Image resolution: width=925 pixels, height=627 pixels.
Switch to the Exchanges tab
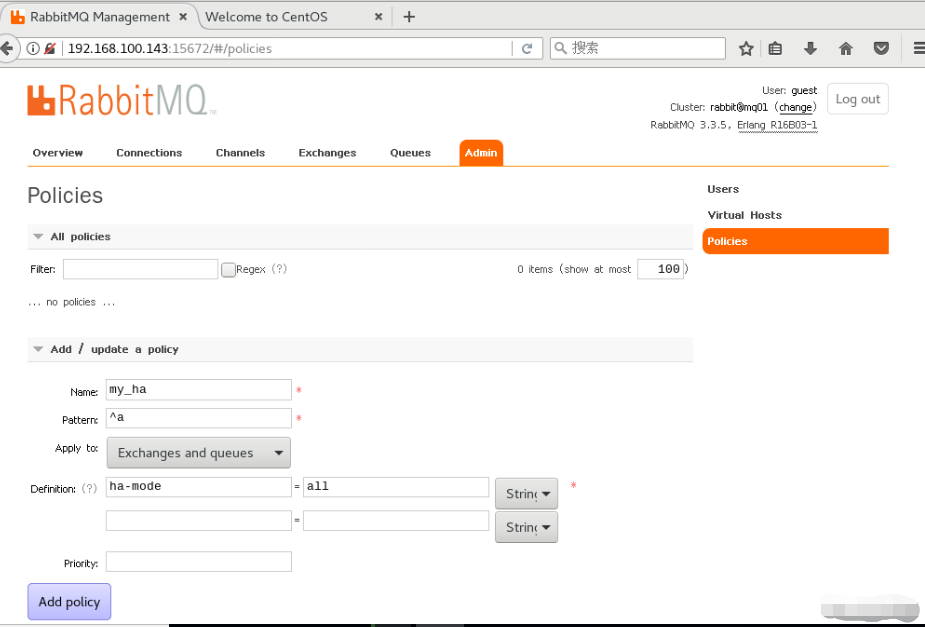[327, 153]
